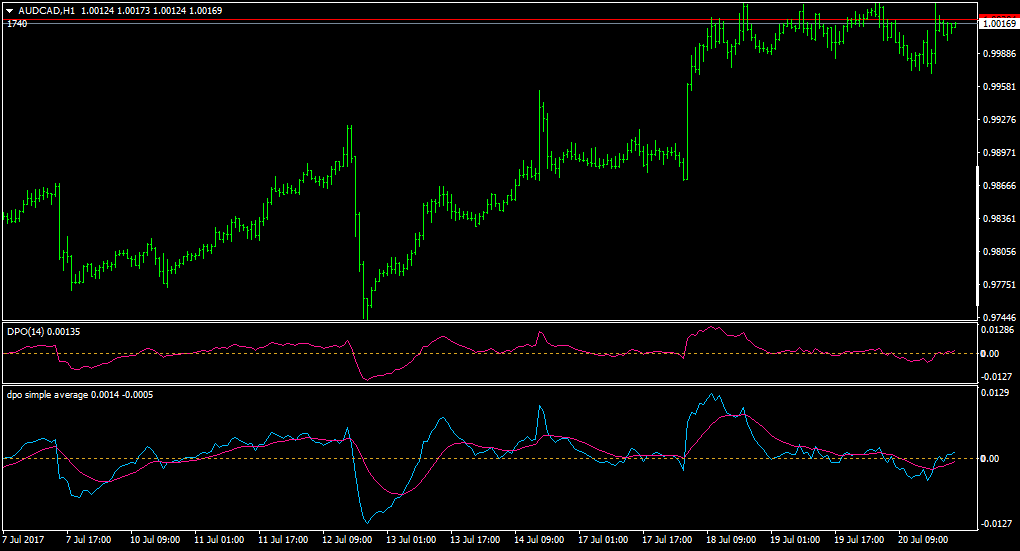The height and width of the screenshot is (551, 1020).
Task: Click the 0.0129 value in the bottom subwindow scale
Action: click(995, 392)
